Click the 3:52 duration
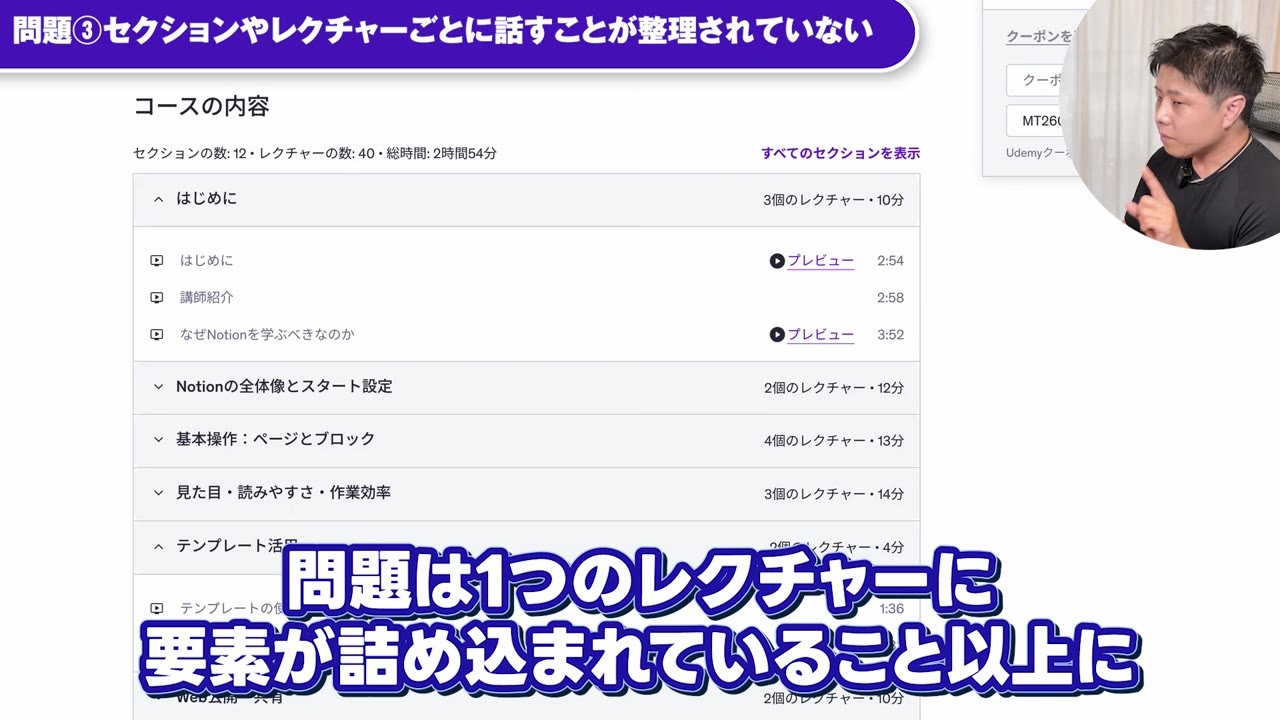This screenshot has width=1280, height=720. [890, 335]
